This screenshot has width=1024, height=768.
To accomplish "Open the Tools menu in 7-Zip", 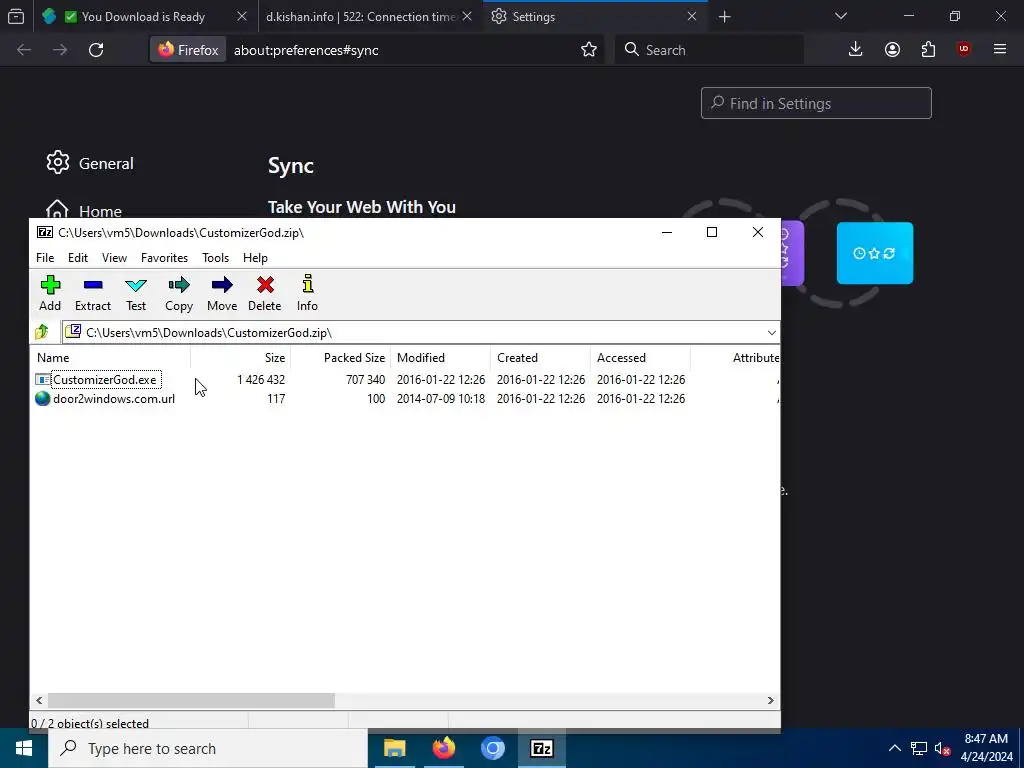I will coord(216,258).
